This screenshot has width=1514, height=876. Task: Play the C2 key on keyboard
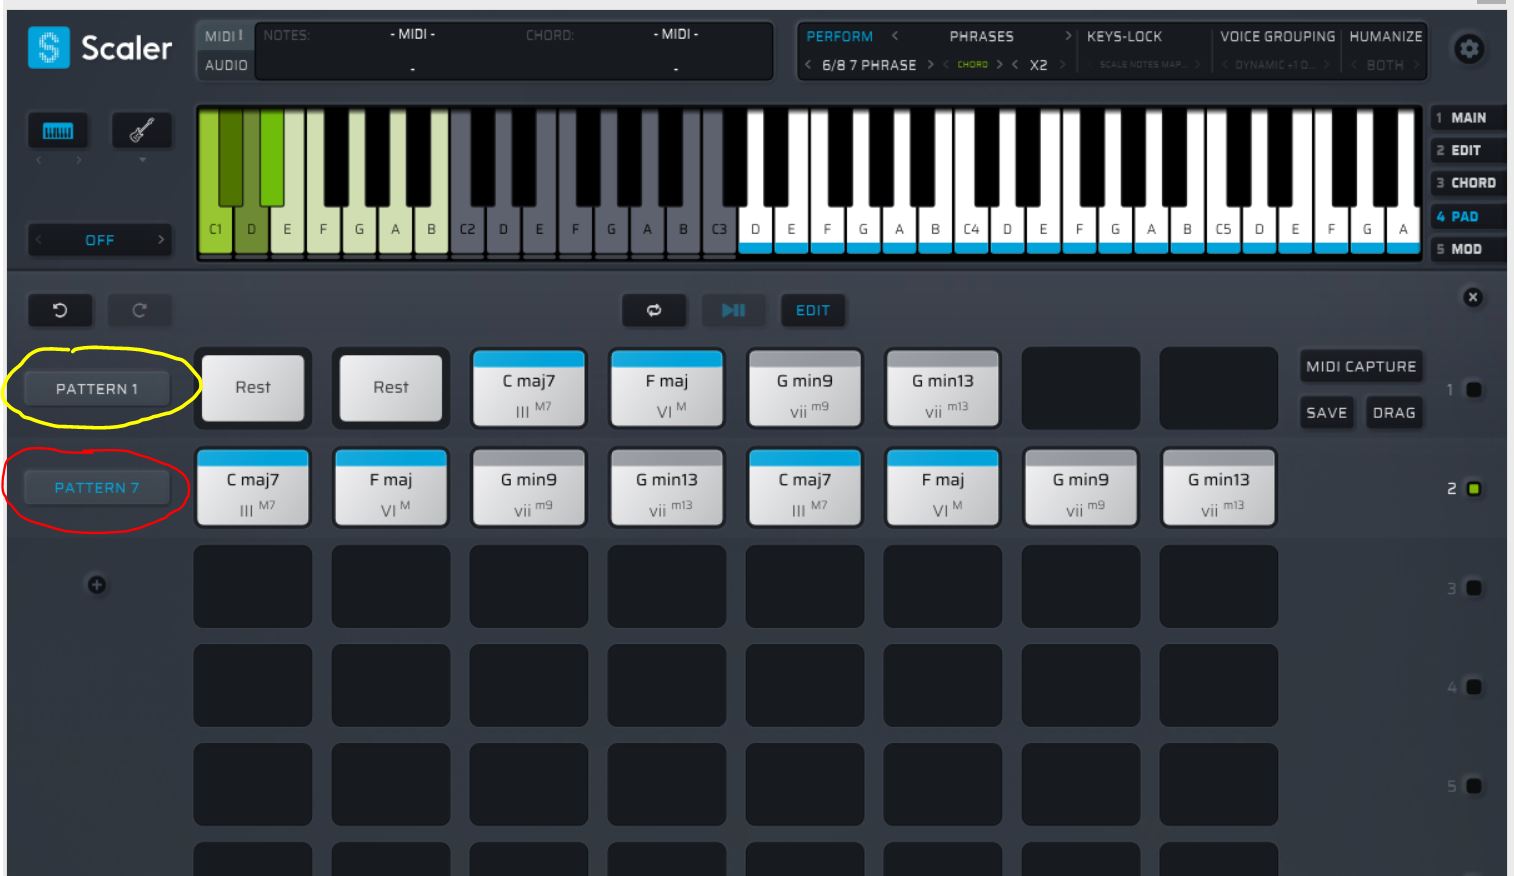(467, 230)
